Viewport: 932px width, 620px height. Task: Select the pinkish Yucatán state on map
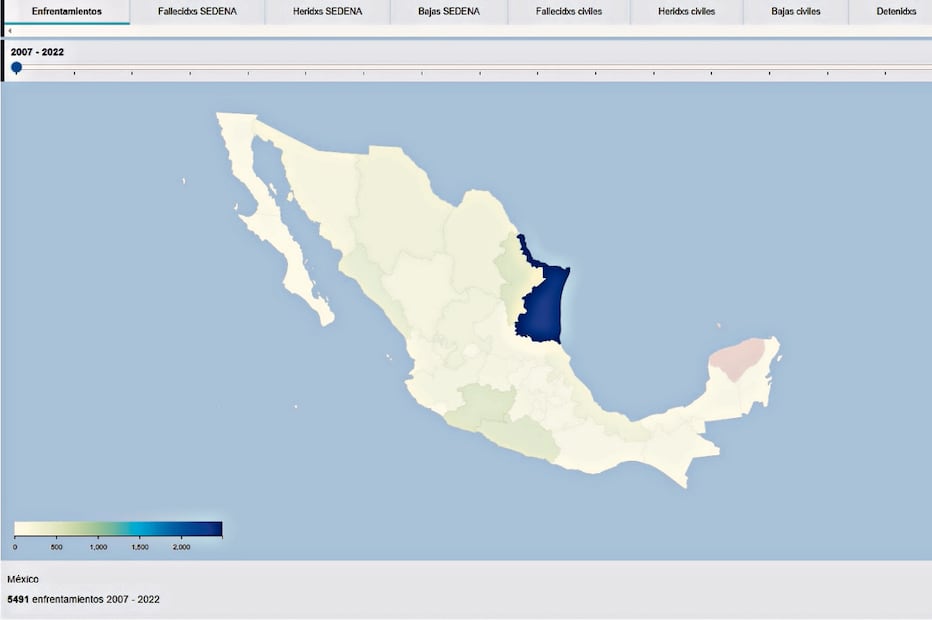click(738, 360)
